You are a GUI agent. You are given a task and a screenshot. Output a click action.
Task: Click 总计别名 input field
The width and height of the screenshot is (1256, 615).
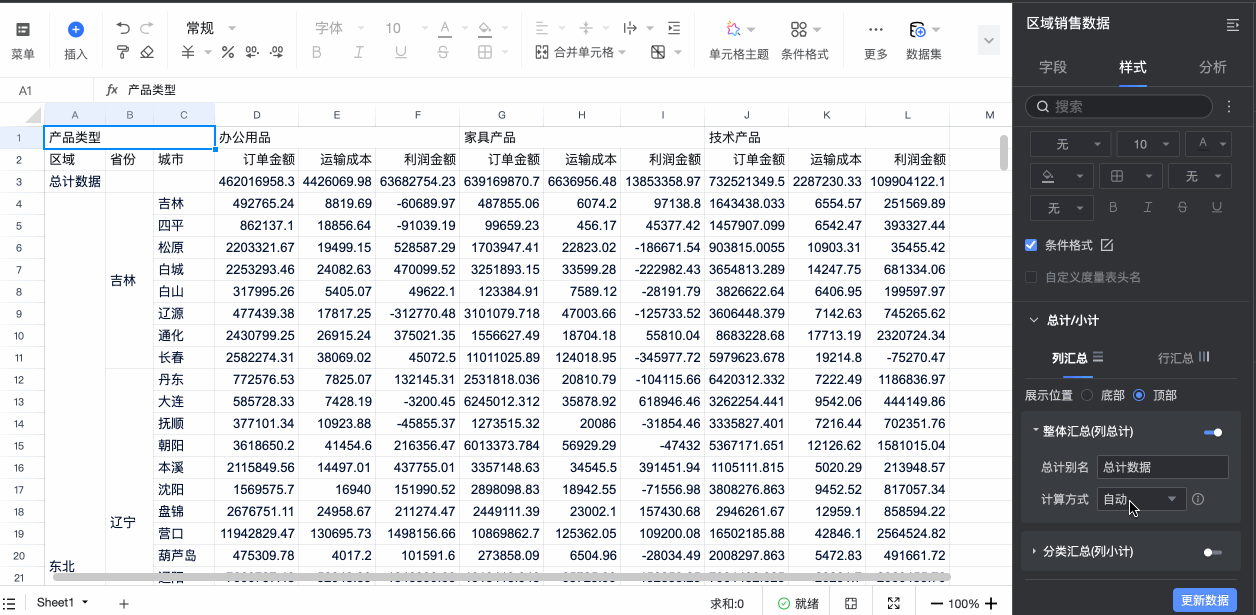pyautogui.click(x=1162, y=467)
